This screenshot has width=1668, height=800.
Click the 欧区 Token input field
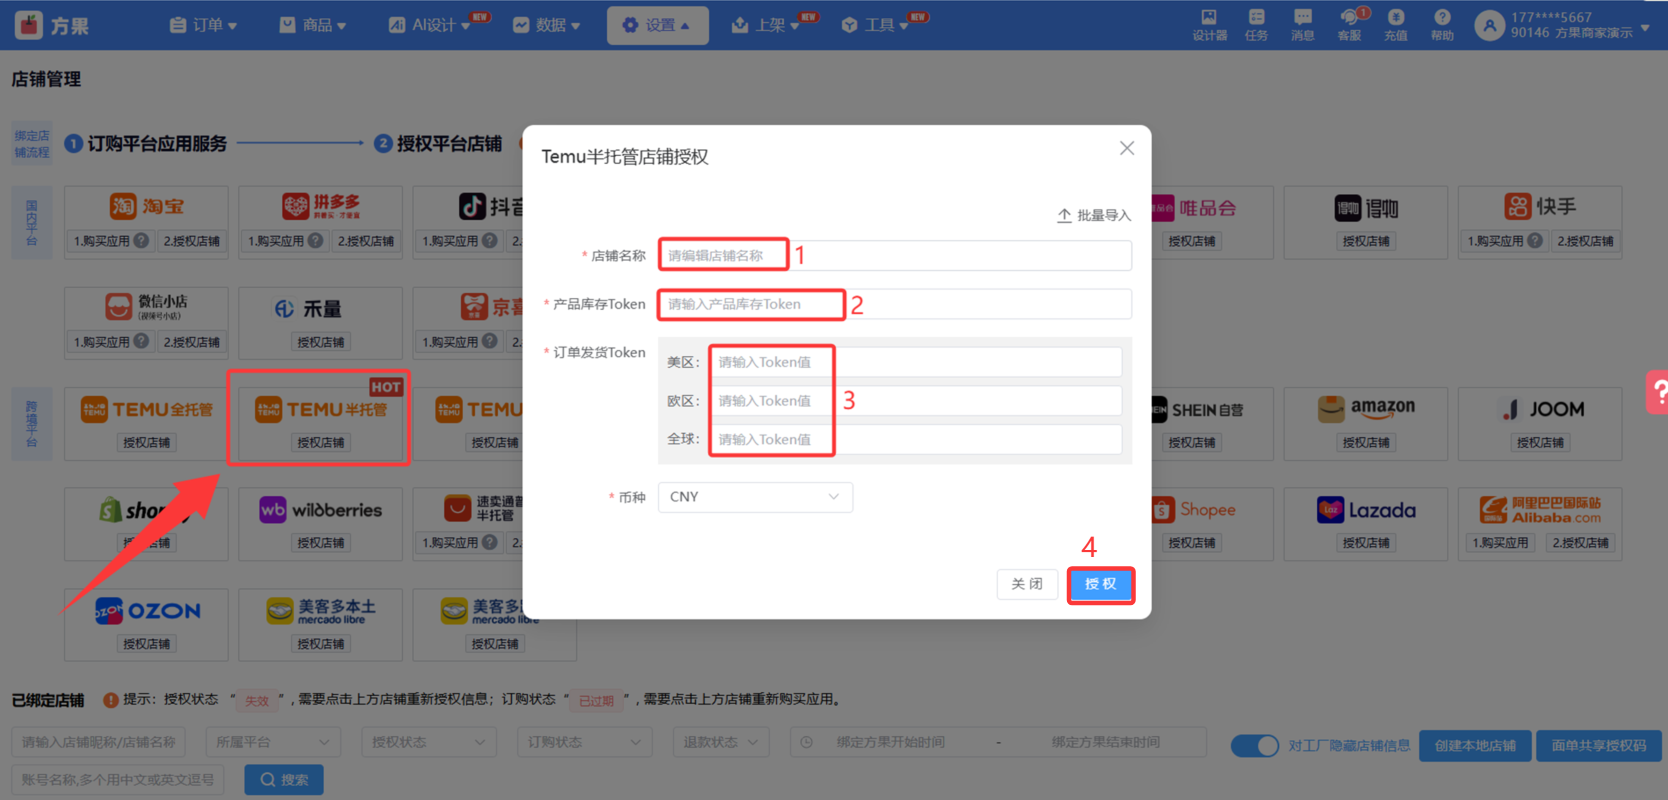915,401
